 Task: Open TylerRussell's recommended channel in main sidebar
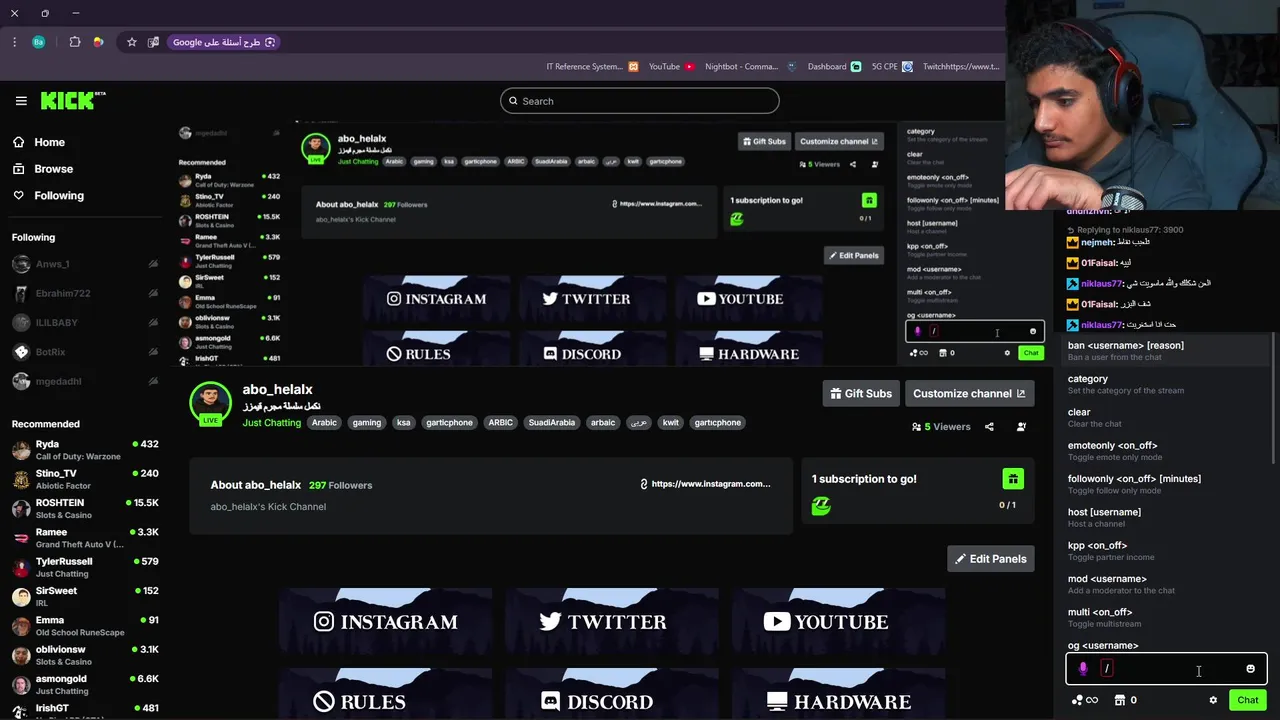point(85,567)
